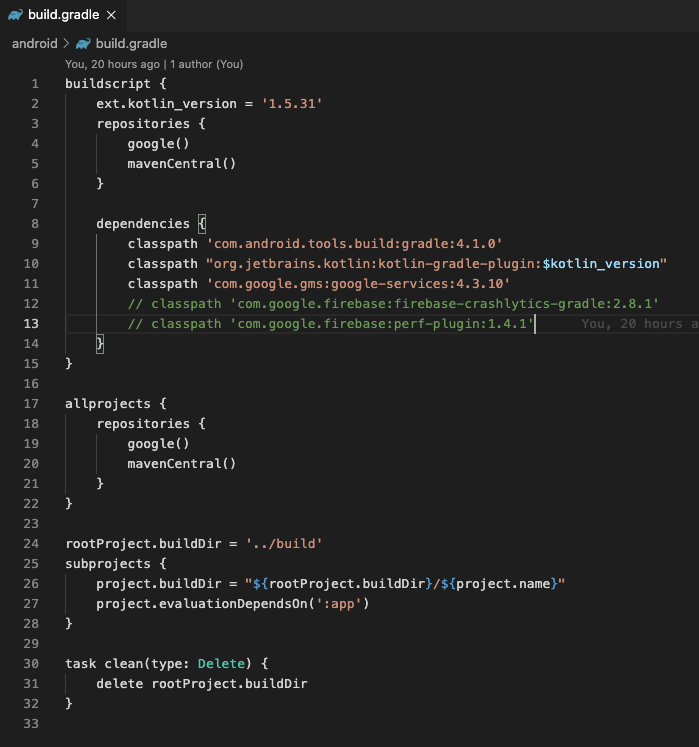Click the Delete type keyword
The image size is (699, 747).
pos(222,664)
